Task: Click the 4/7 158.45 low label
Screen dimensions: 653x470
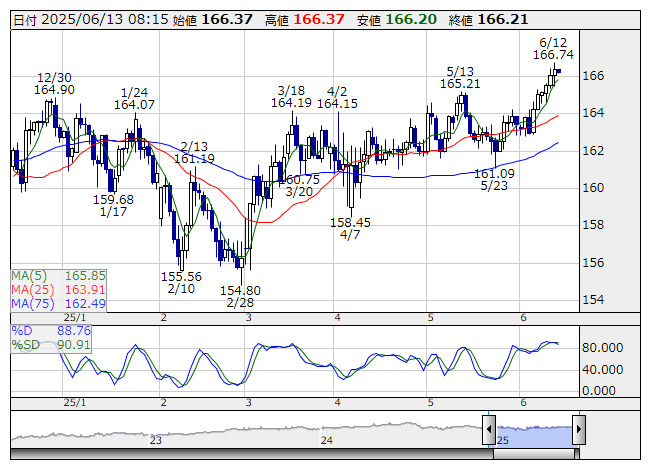Action: (x=350, y=229)
